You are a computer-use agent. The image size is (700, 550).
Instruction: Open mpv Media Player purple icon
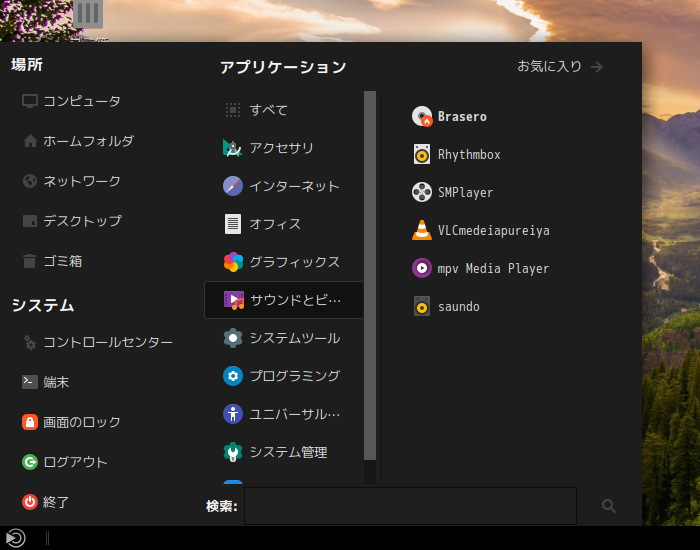pos(422,268)
